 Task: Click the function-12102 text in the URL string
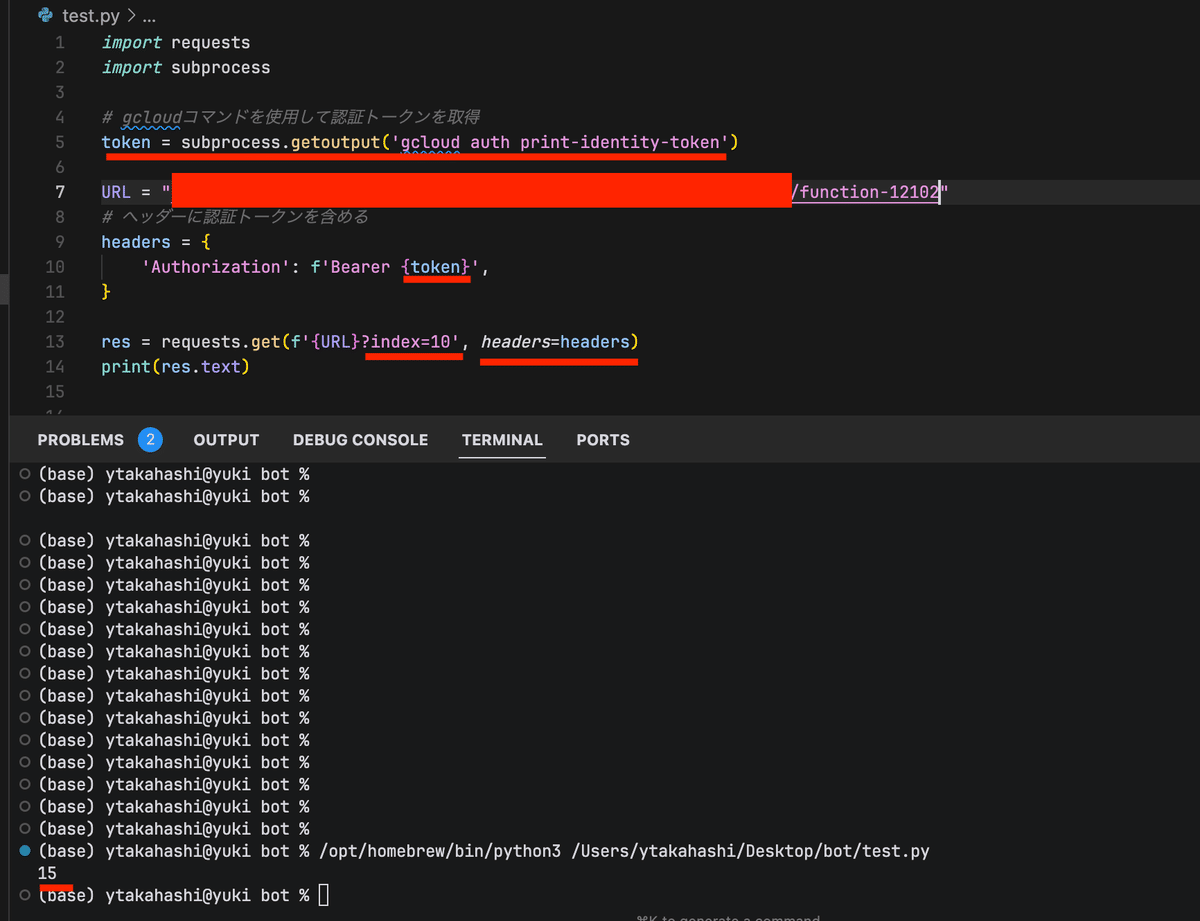pos(864,190)
